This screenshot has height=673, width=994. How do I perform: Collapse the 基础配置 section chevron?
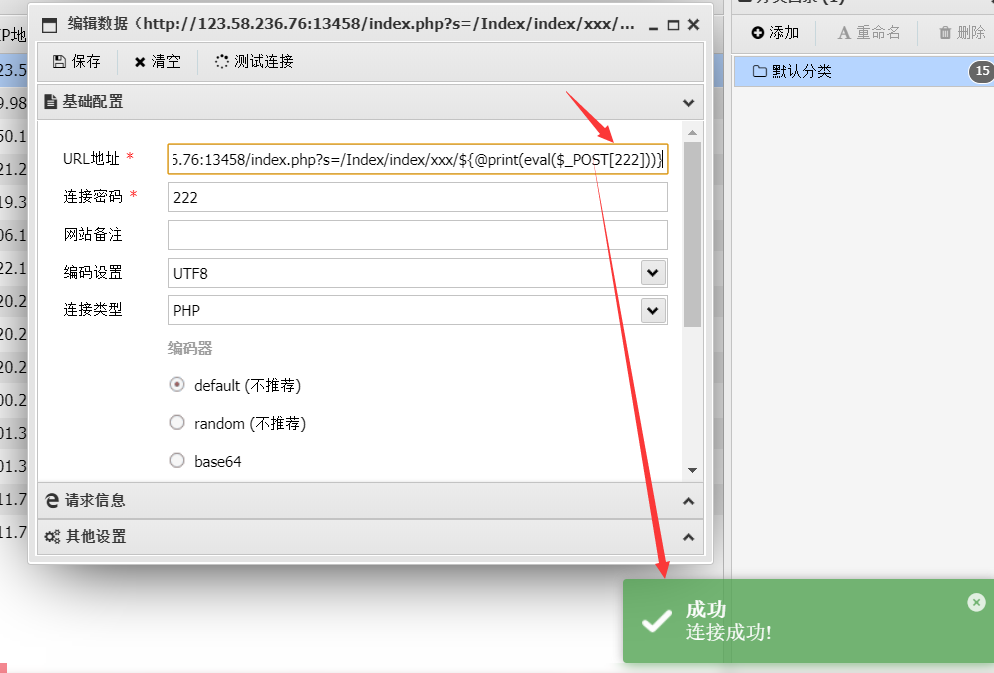coord(688,103)
